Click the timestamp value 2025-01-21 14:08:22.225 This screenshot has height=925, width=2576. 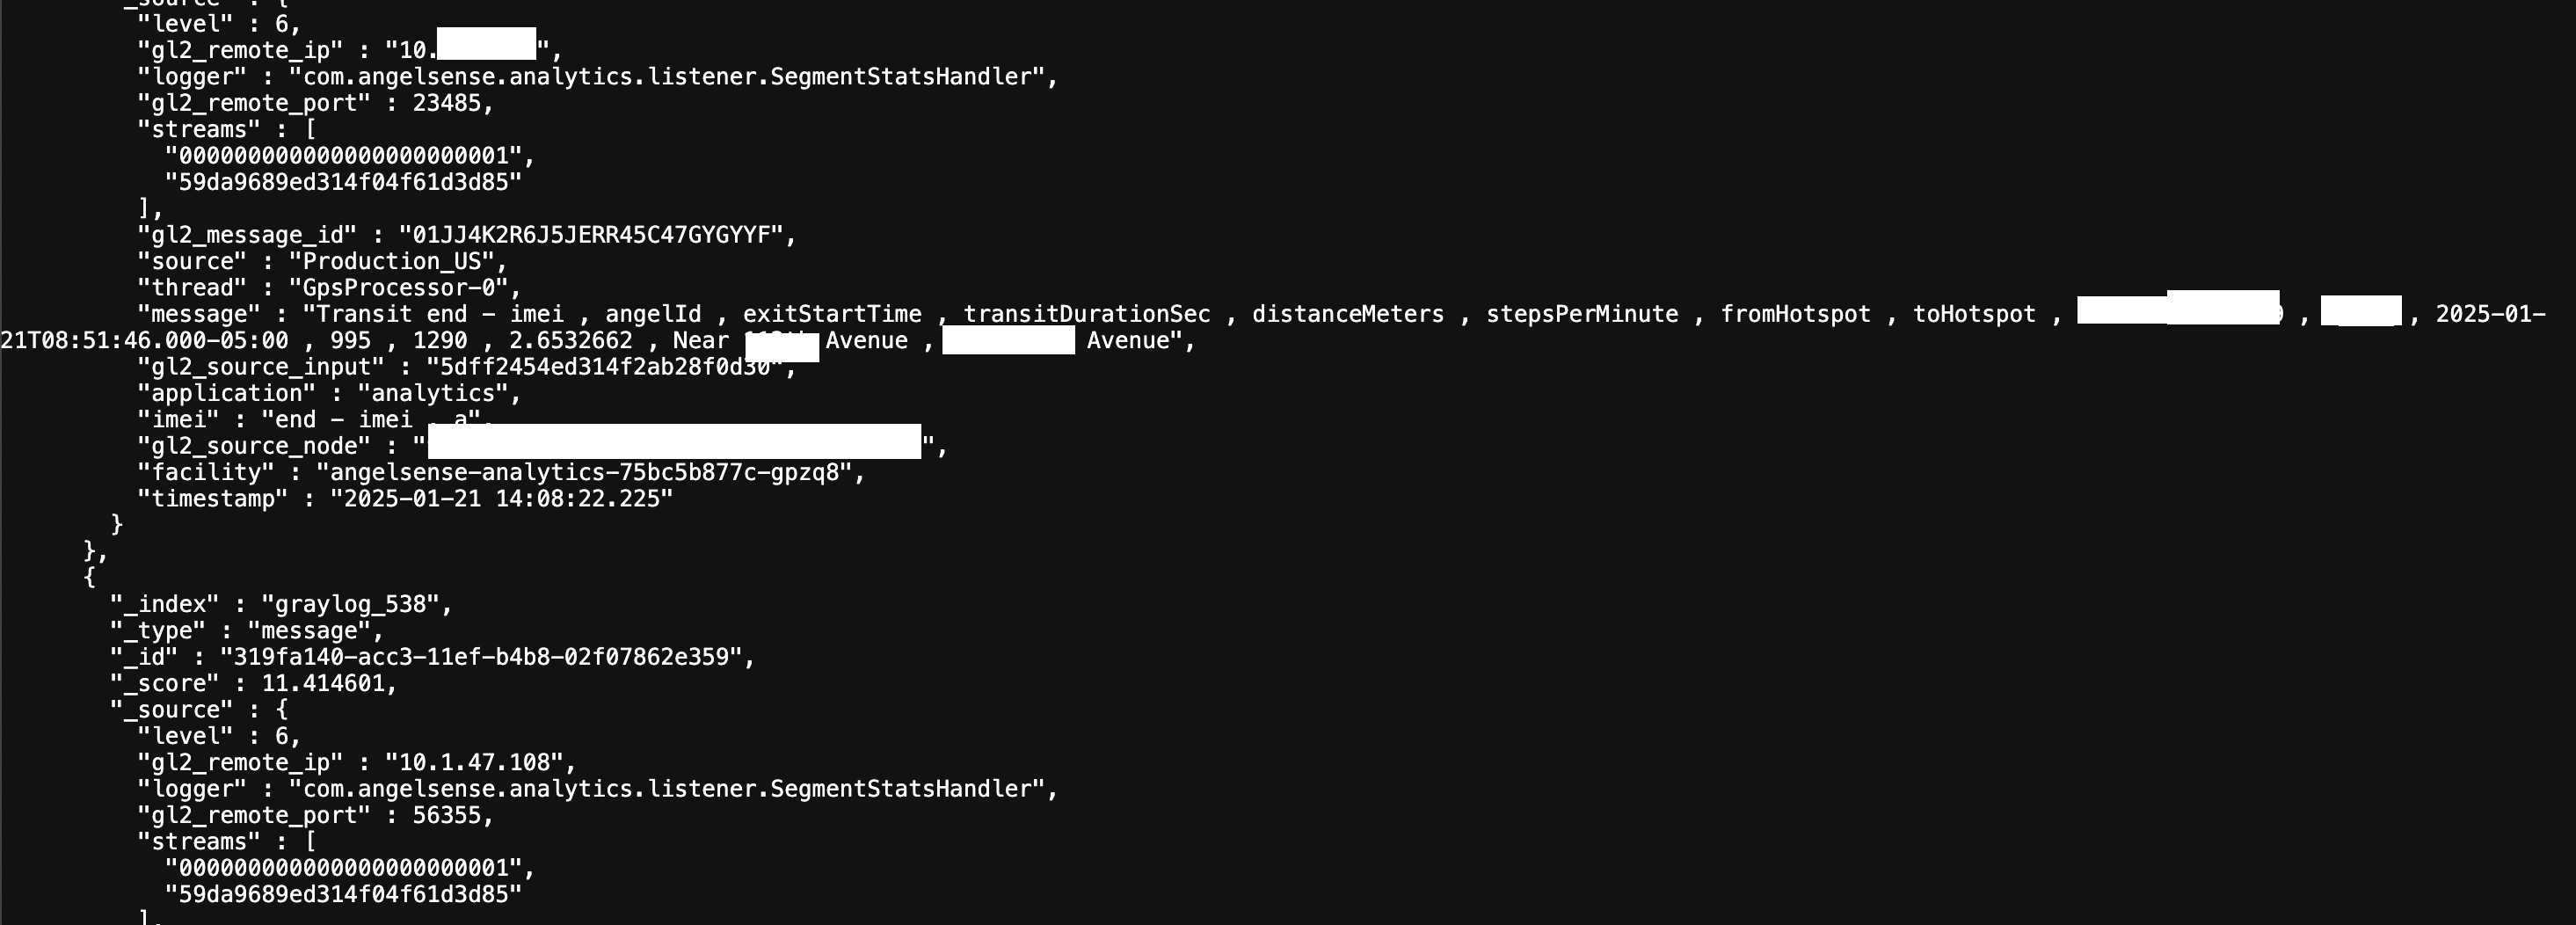(x=502, y=498)
